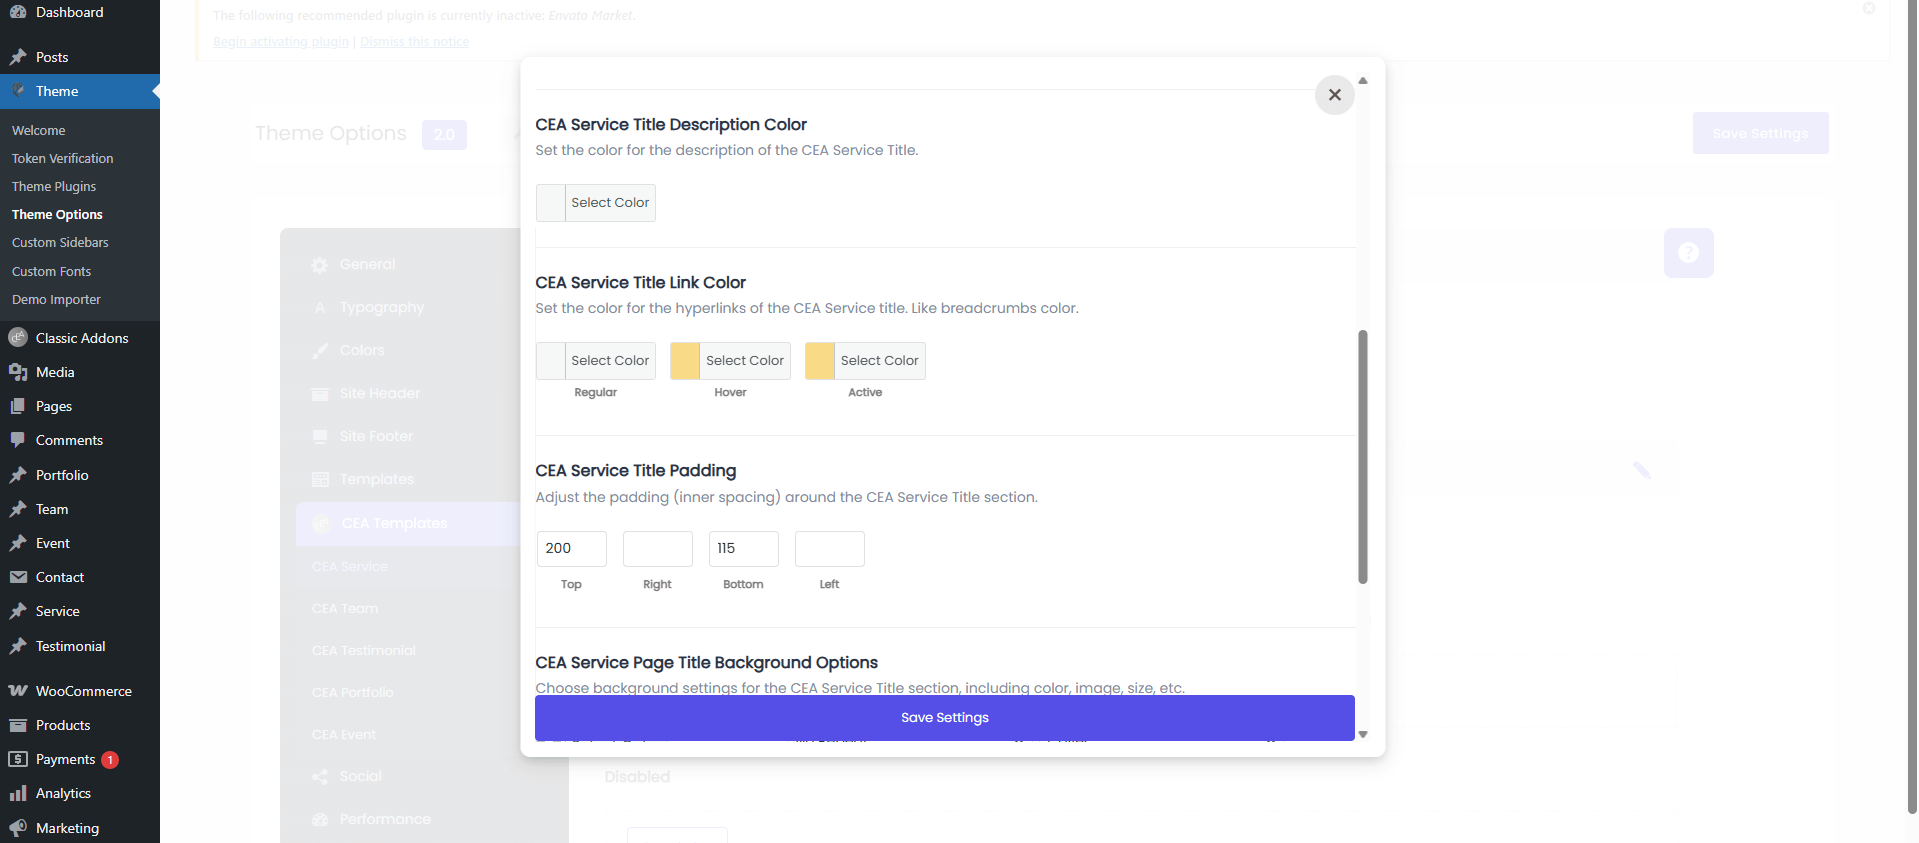1919x843 pixels.
Task: Click the Regular link color swatch
Action: point(551,361)
